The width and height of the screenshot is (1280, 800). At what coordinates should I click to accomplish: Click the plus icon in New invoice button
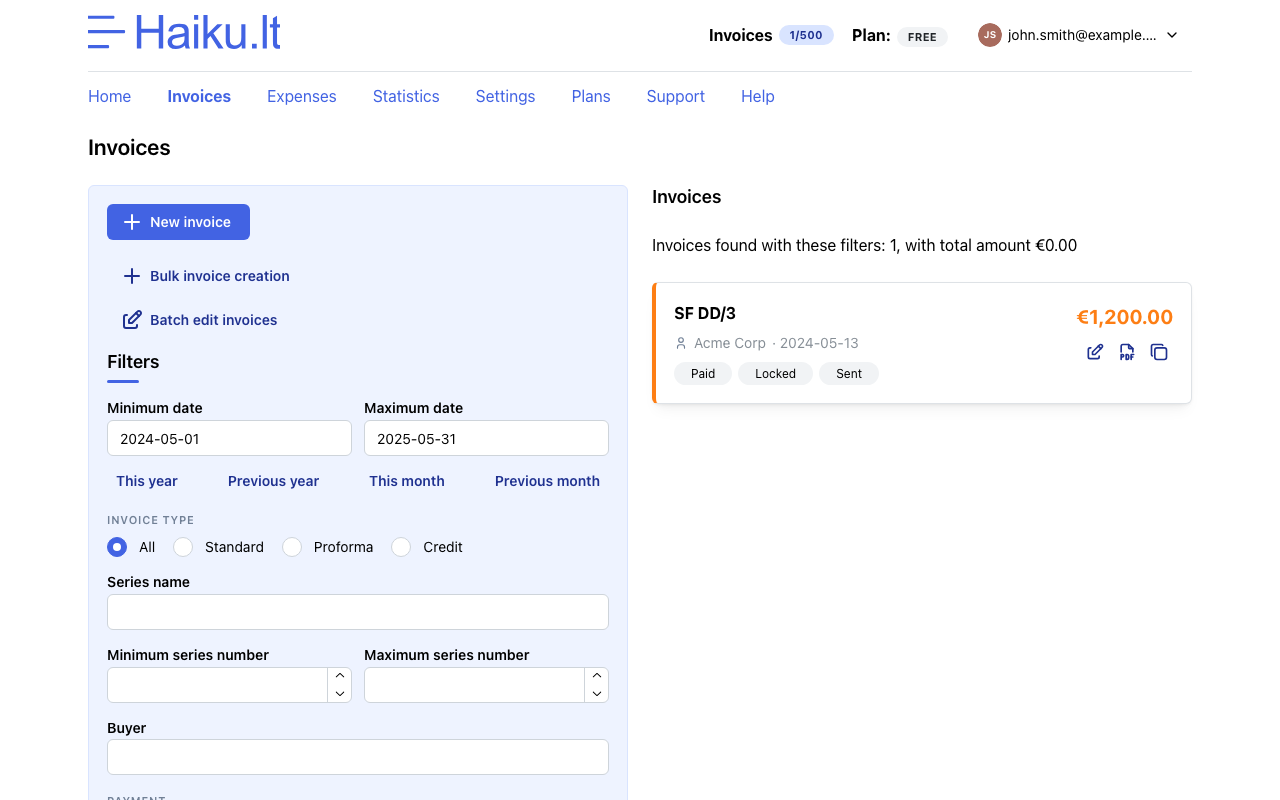point(132,222)
